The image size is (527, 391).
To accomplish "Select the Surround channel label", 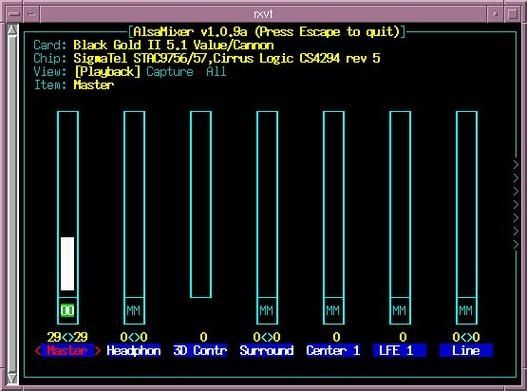I will [267, 351].
